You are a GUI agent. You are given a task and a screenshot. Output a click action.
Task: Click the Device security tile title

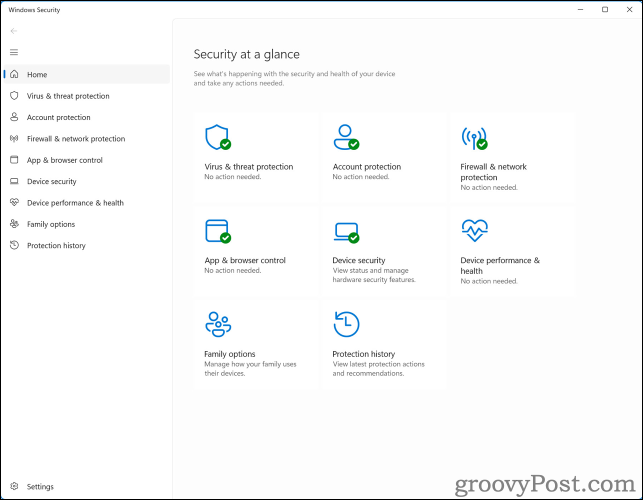tap(359, 260)
